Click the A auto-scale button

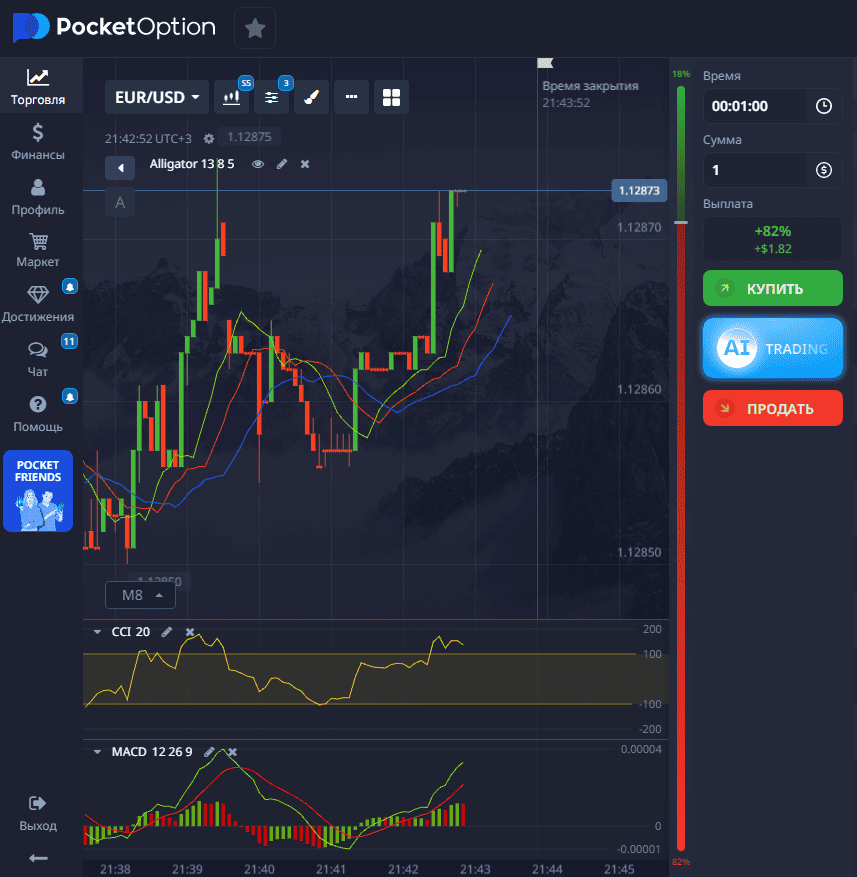(x=120, y=202)
